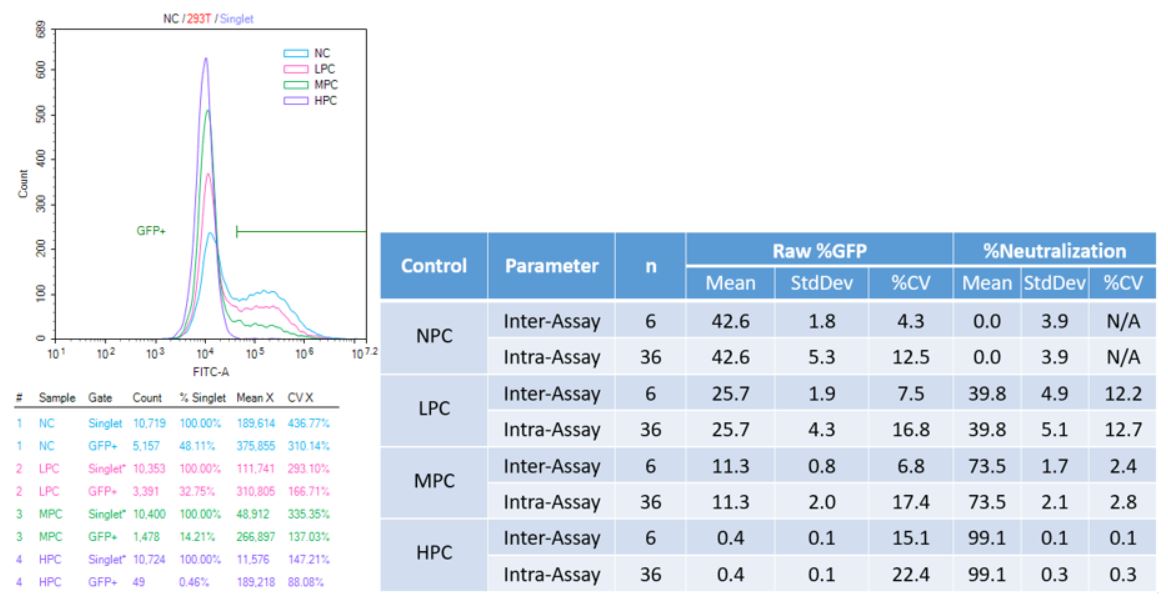Click the GFP+ gate label on the histogram
The height and width of the screenshot is (605, 1168).
pos(151,231)
